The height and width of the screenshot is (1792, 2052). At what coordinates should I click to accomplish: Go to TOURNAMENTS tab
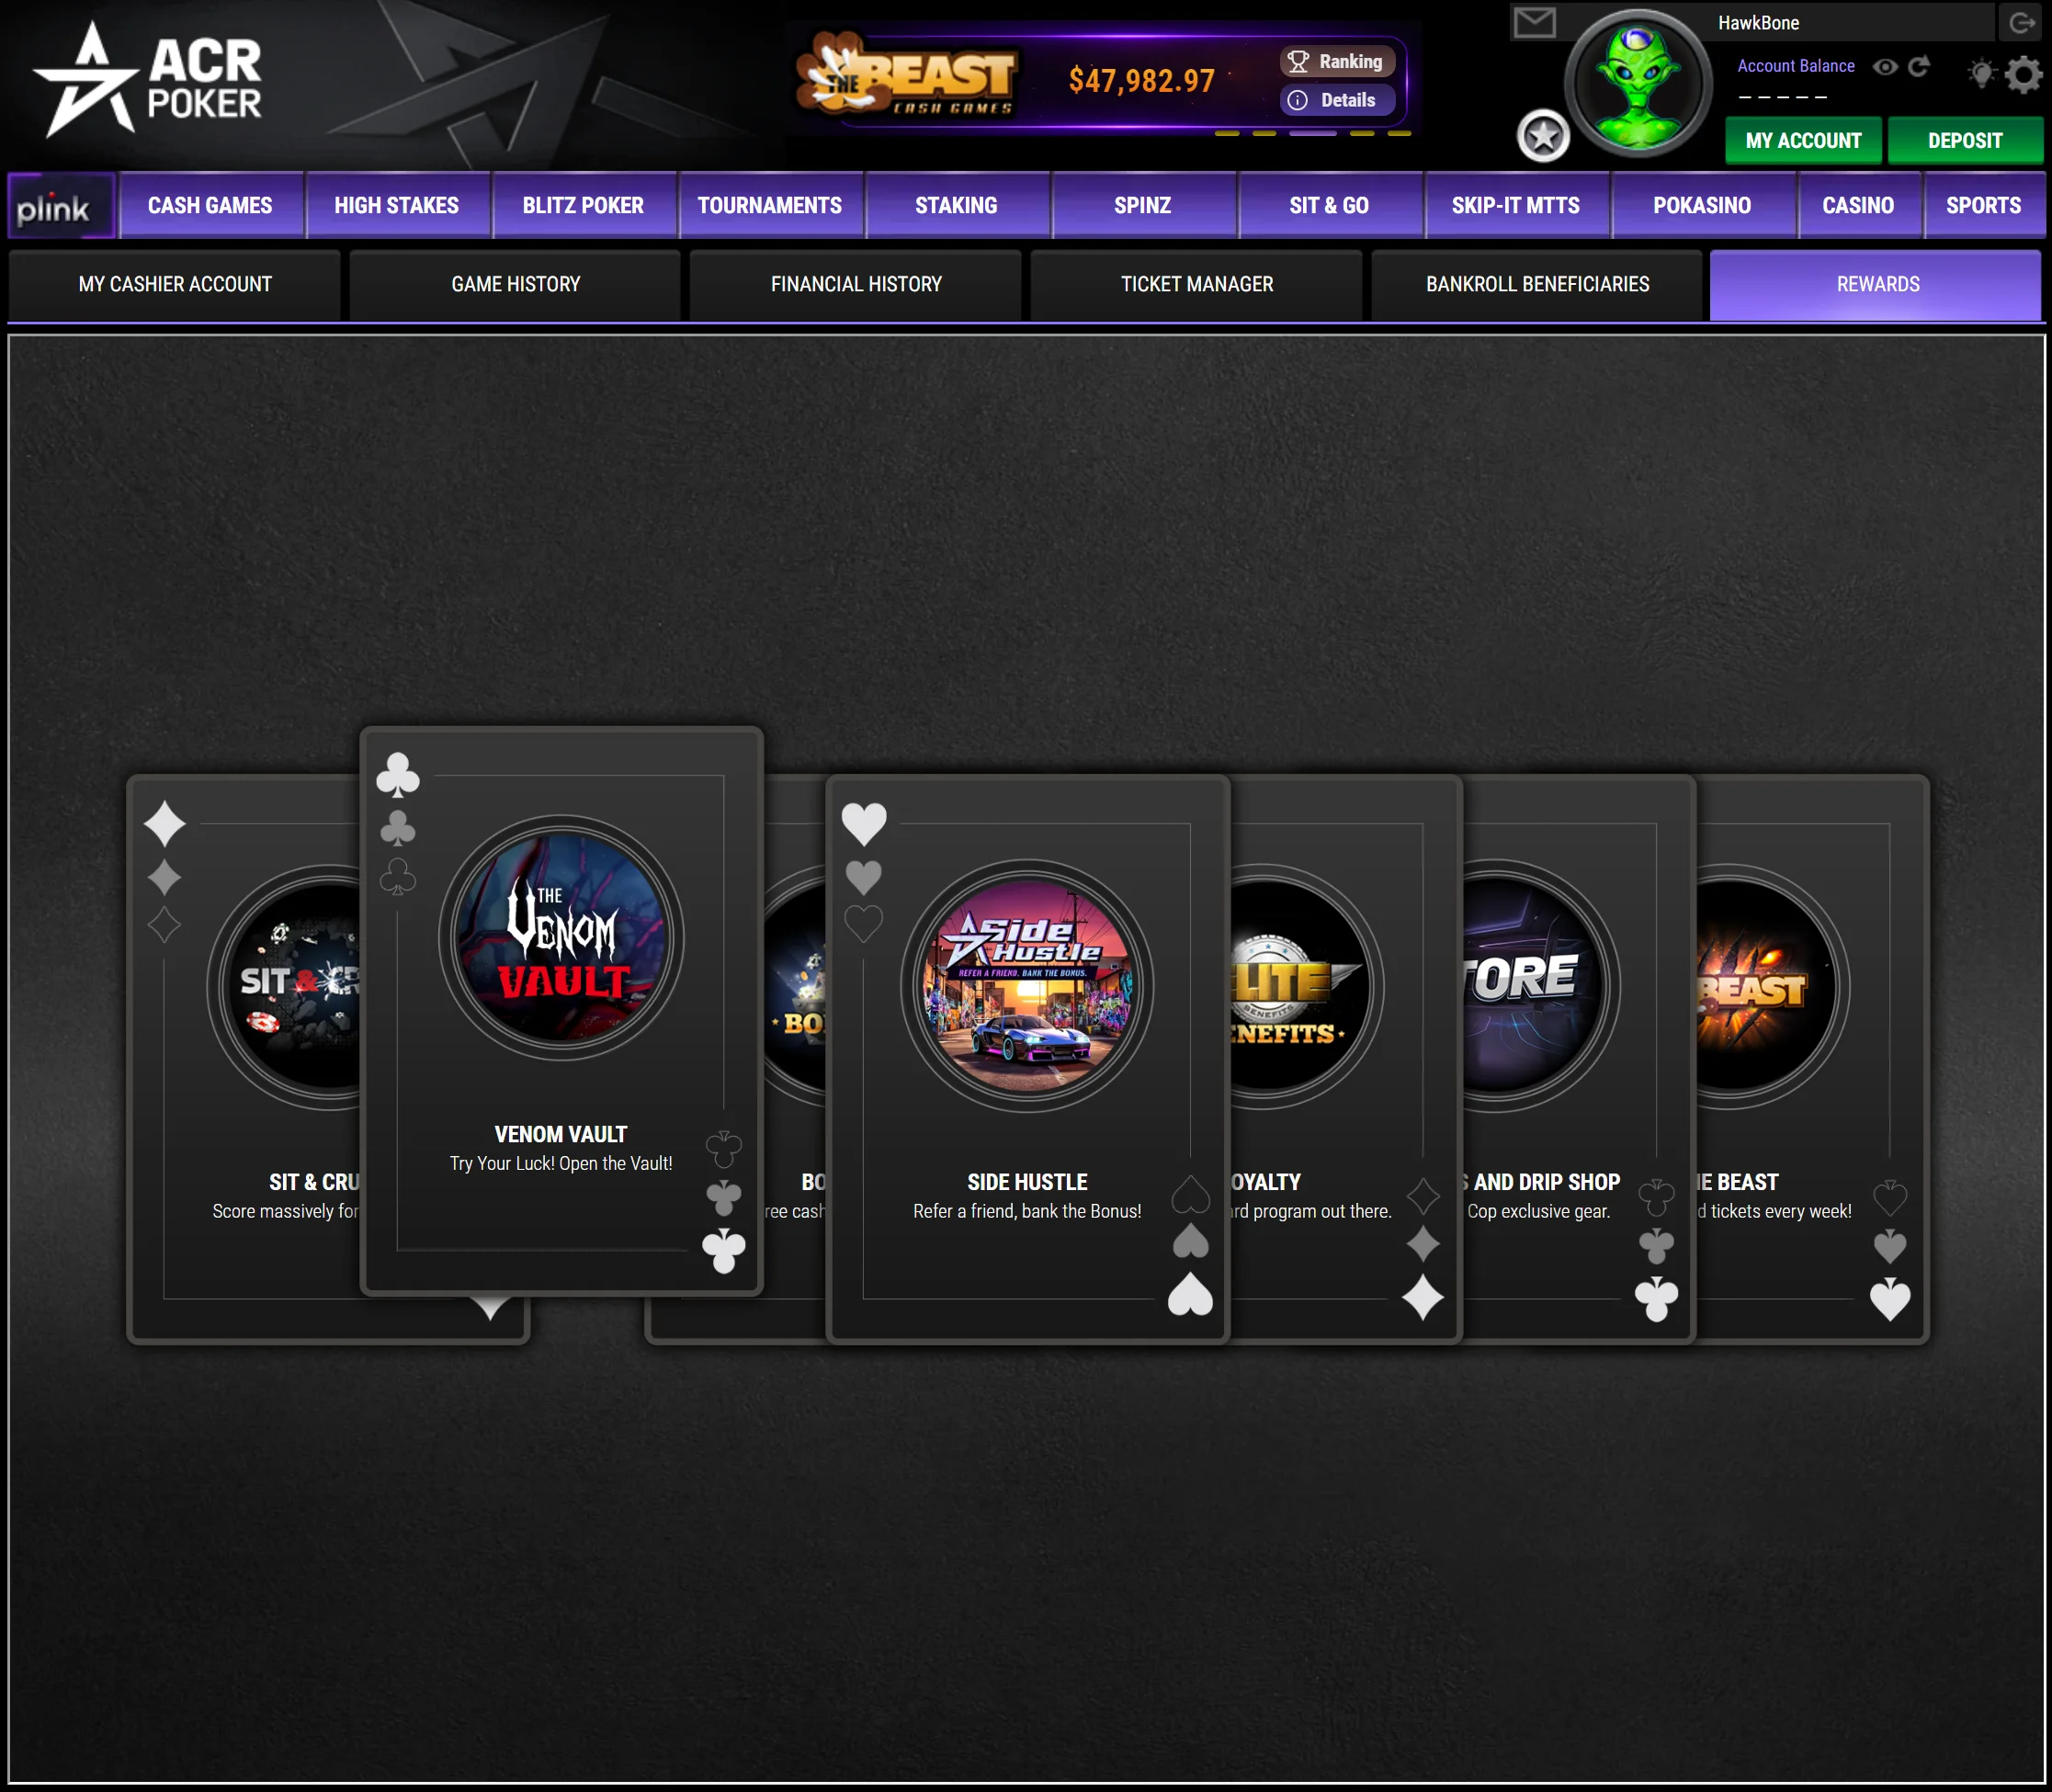point(770,206)
